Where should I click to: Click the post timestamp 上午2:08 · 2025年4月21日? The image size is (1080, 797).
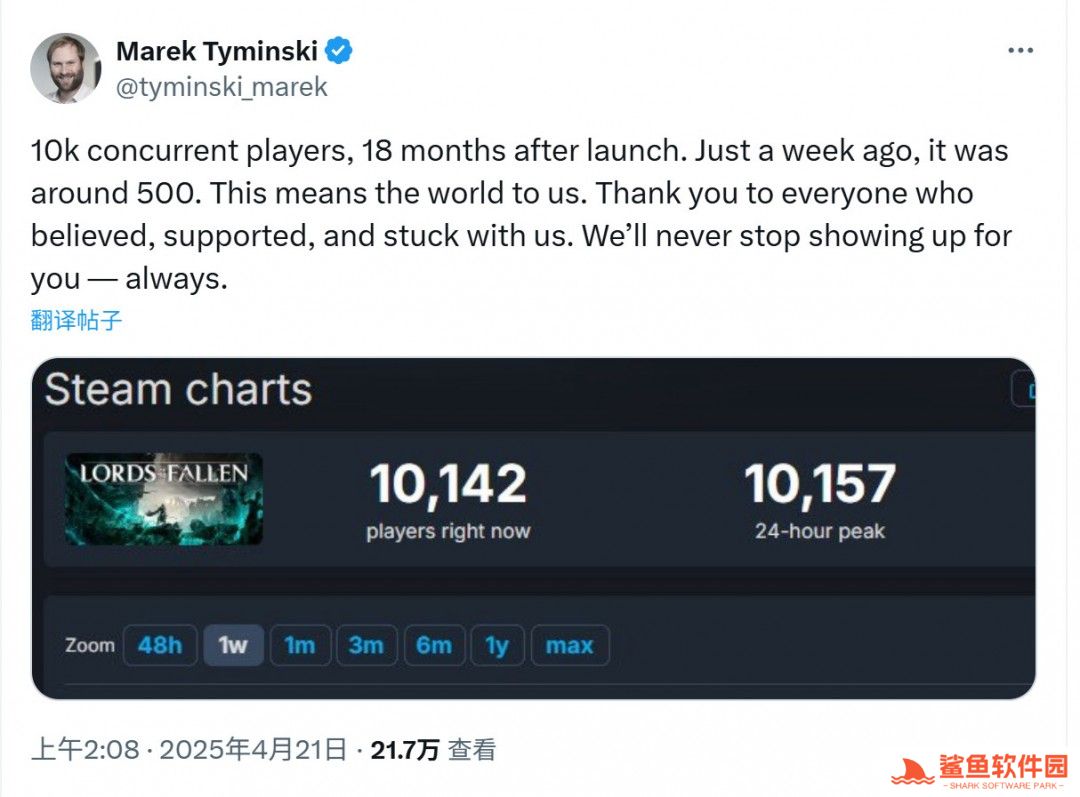189,749
